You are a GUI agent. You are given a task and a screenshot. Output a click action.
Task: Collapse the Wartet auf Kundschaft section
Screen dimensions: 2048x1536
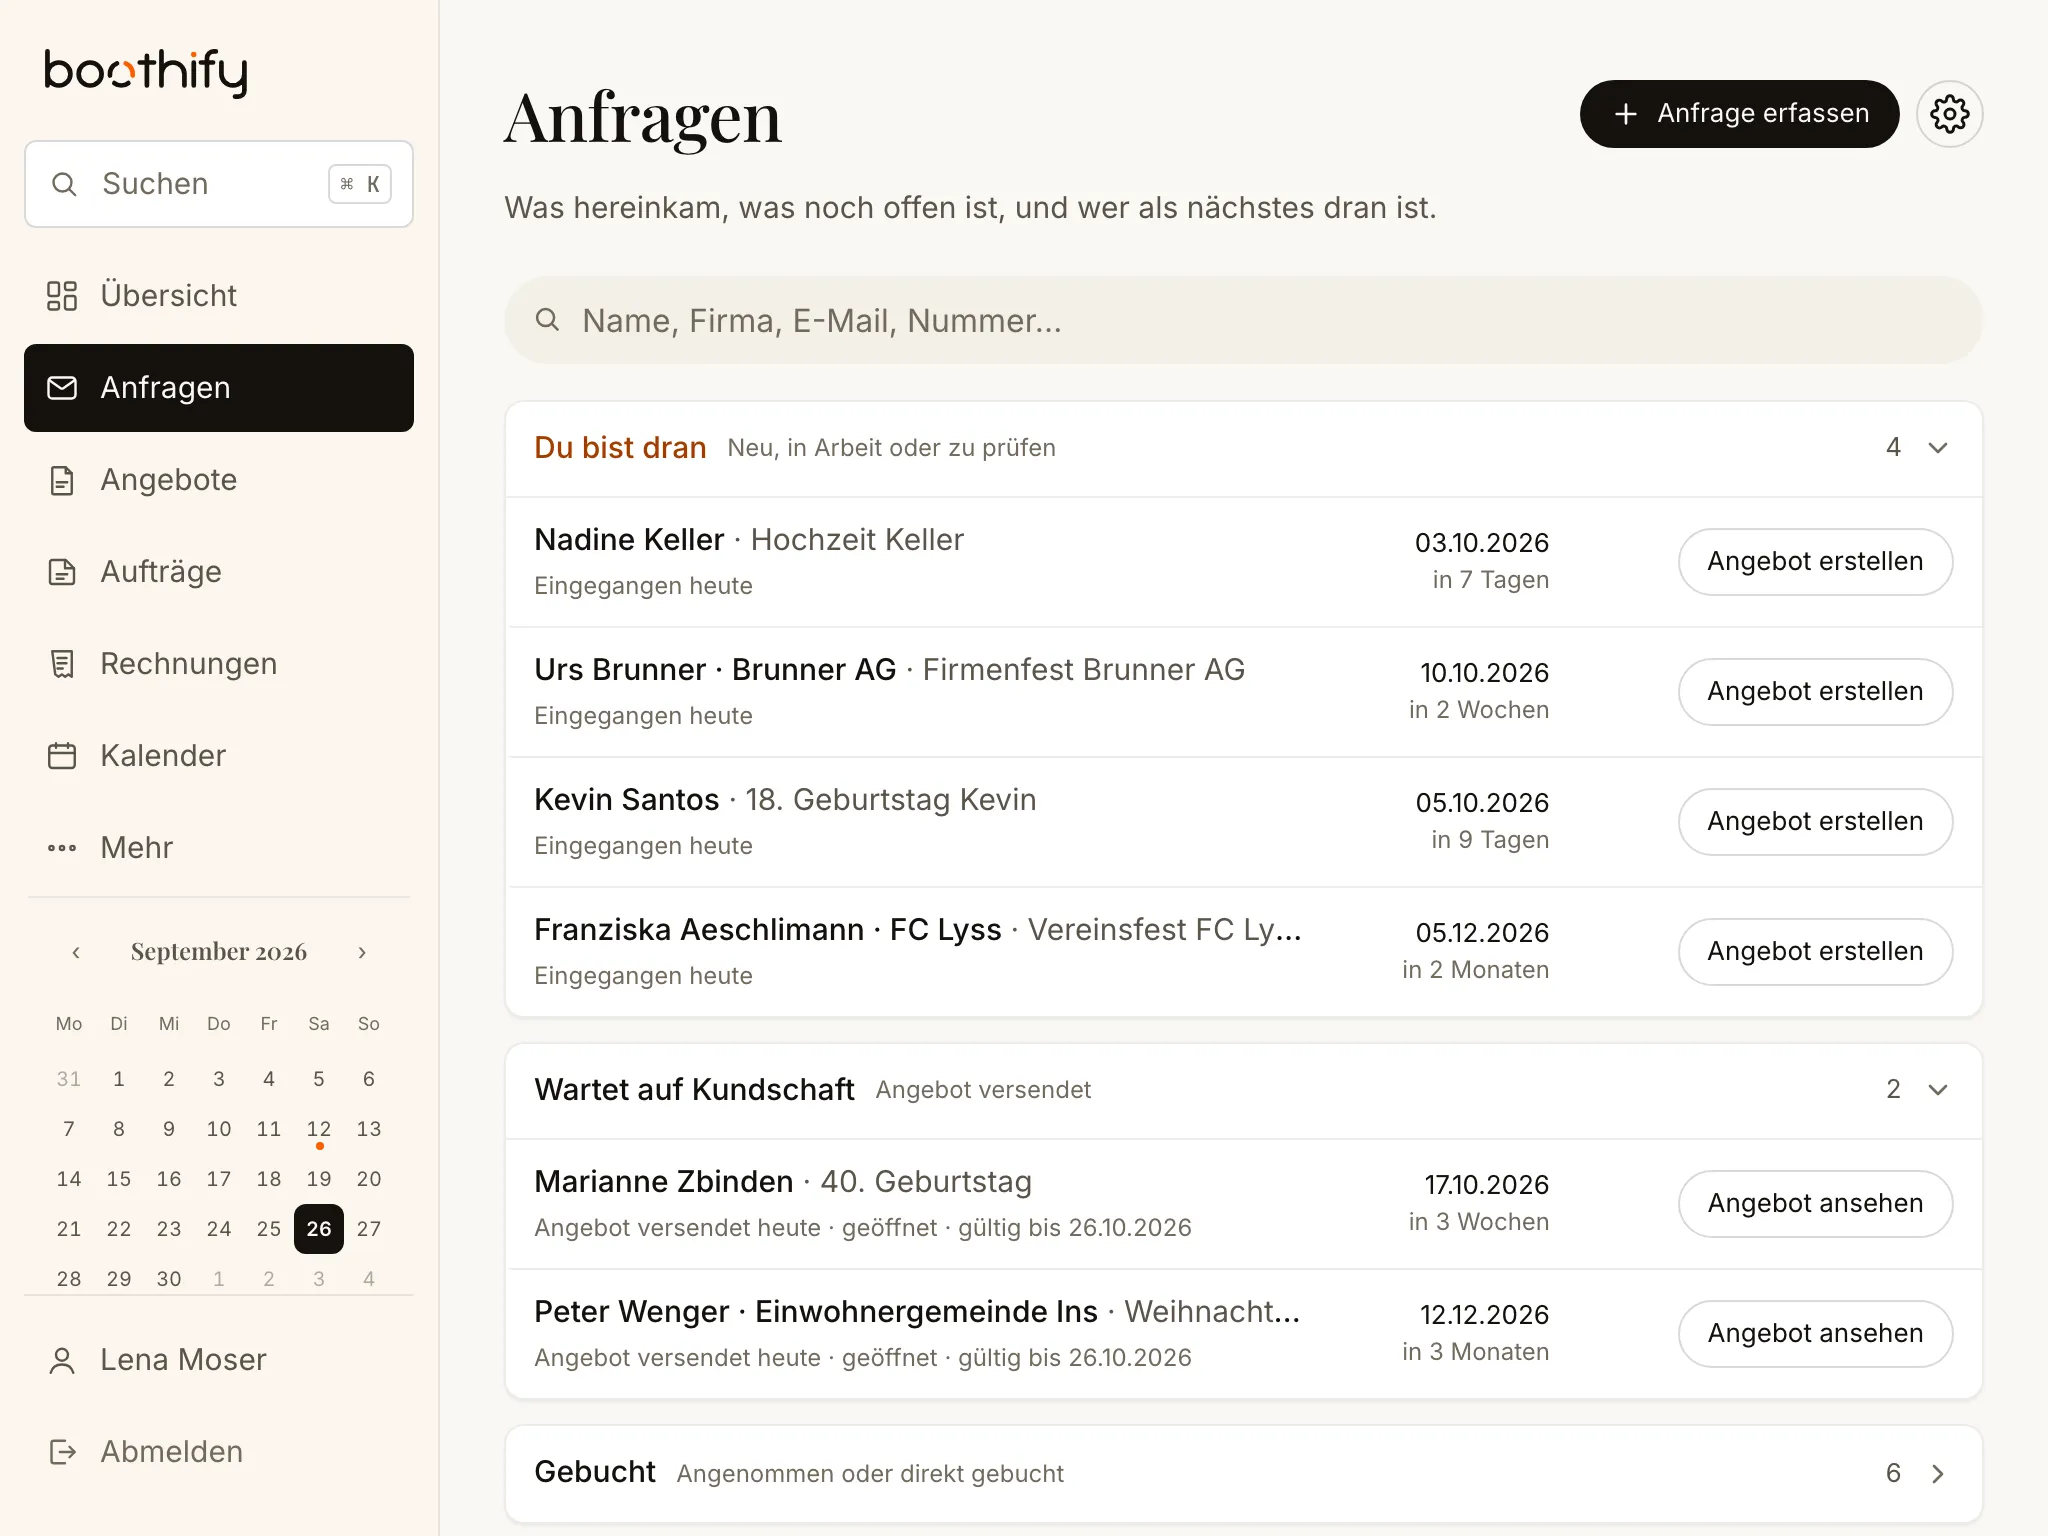click(x=1937, y=1090)
